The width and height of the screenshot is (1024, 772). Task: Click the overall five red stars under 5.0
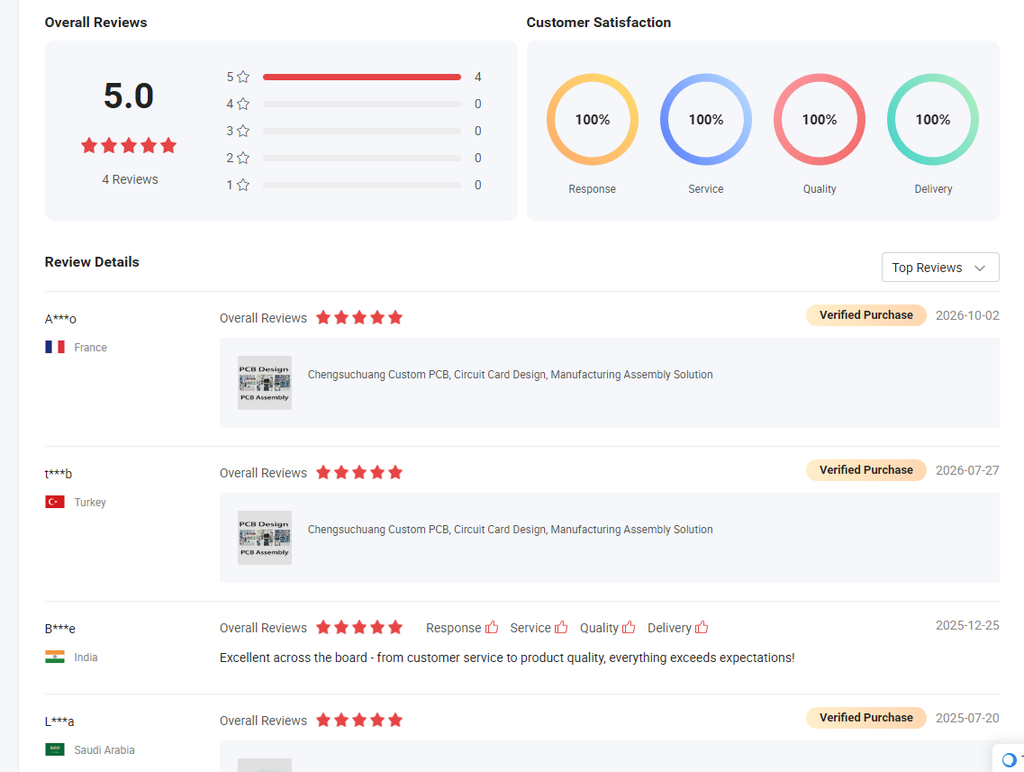click(x=129, y=145)
